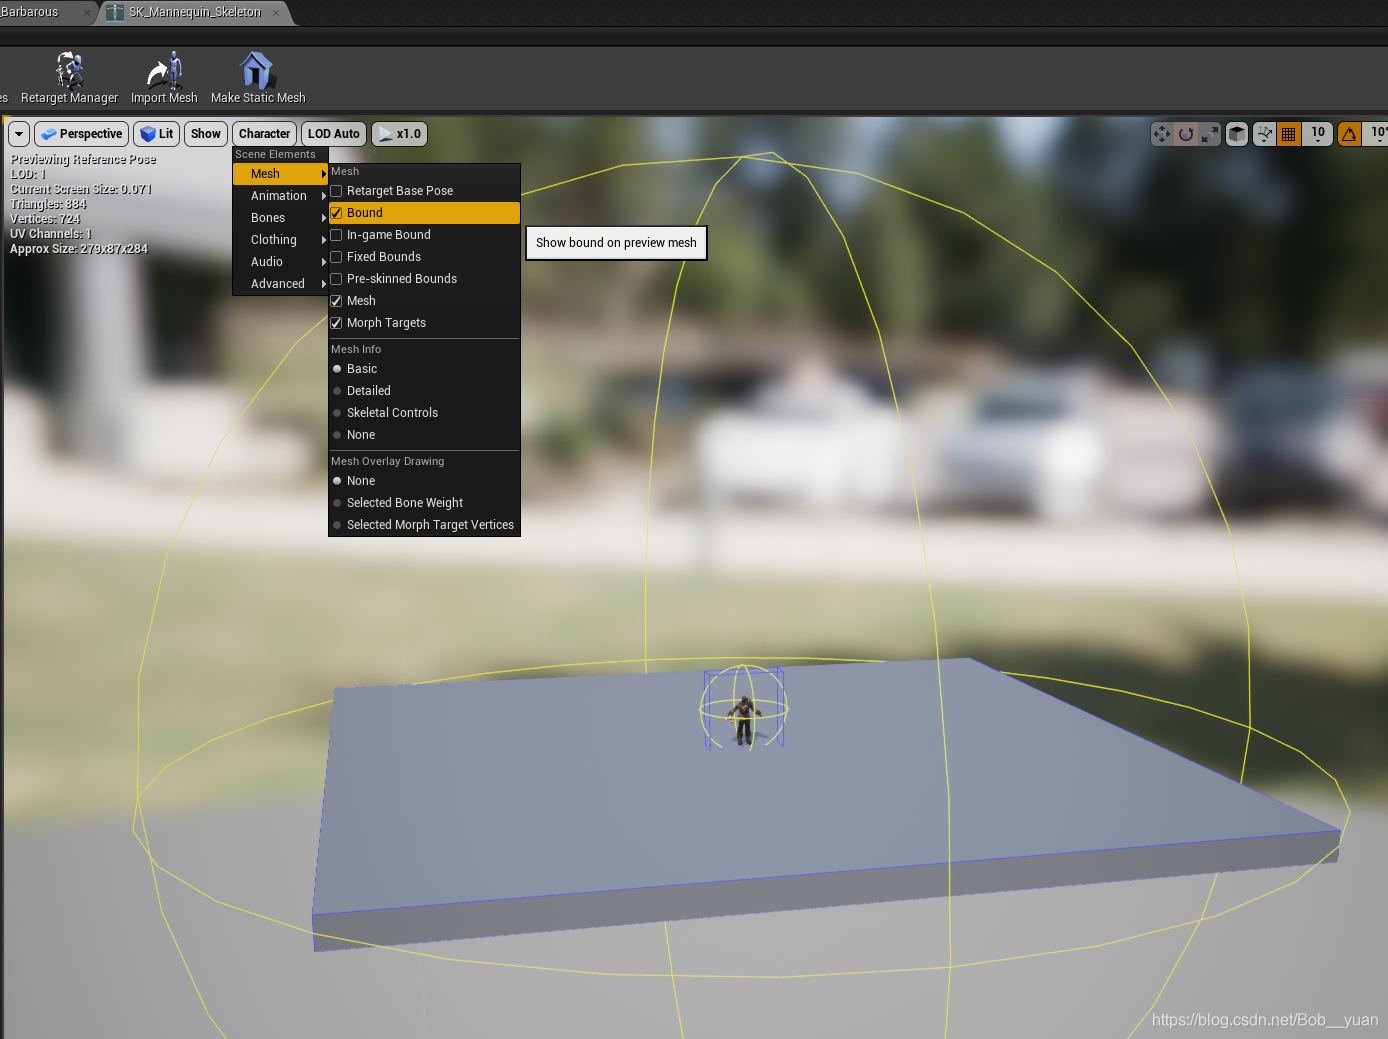Select the translate (move) gizmo mode
Viewport: 1388px width, 1039px height.
click(1161, 134)
